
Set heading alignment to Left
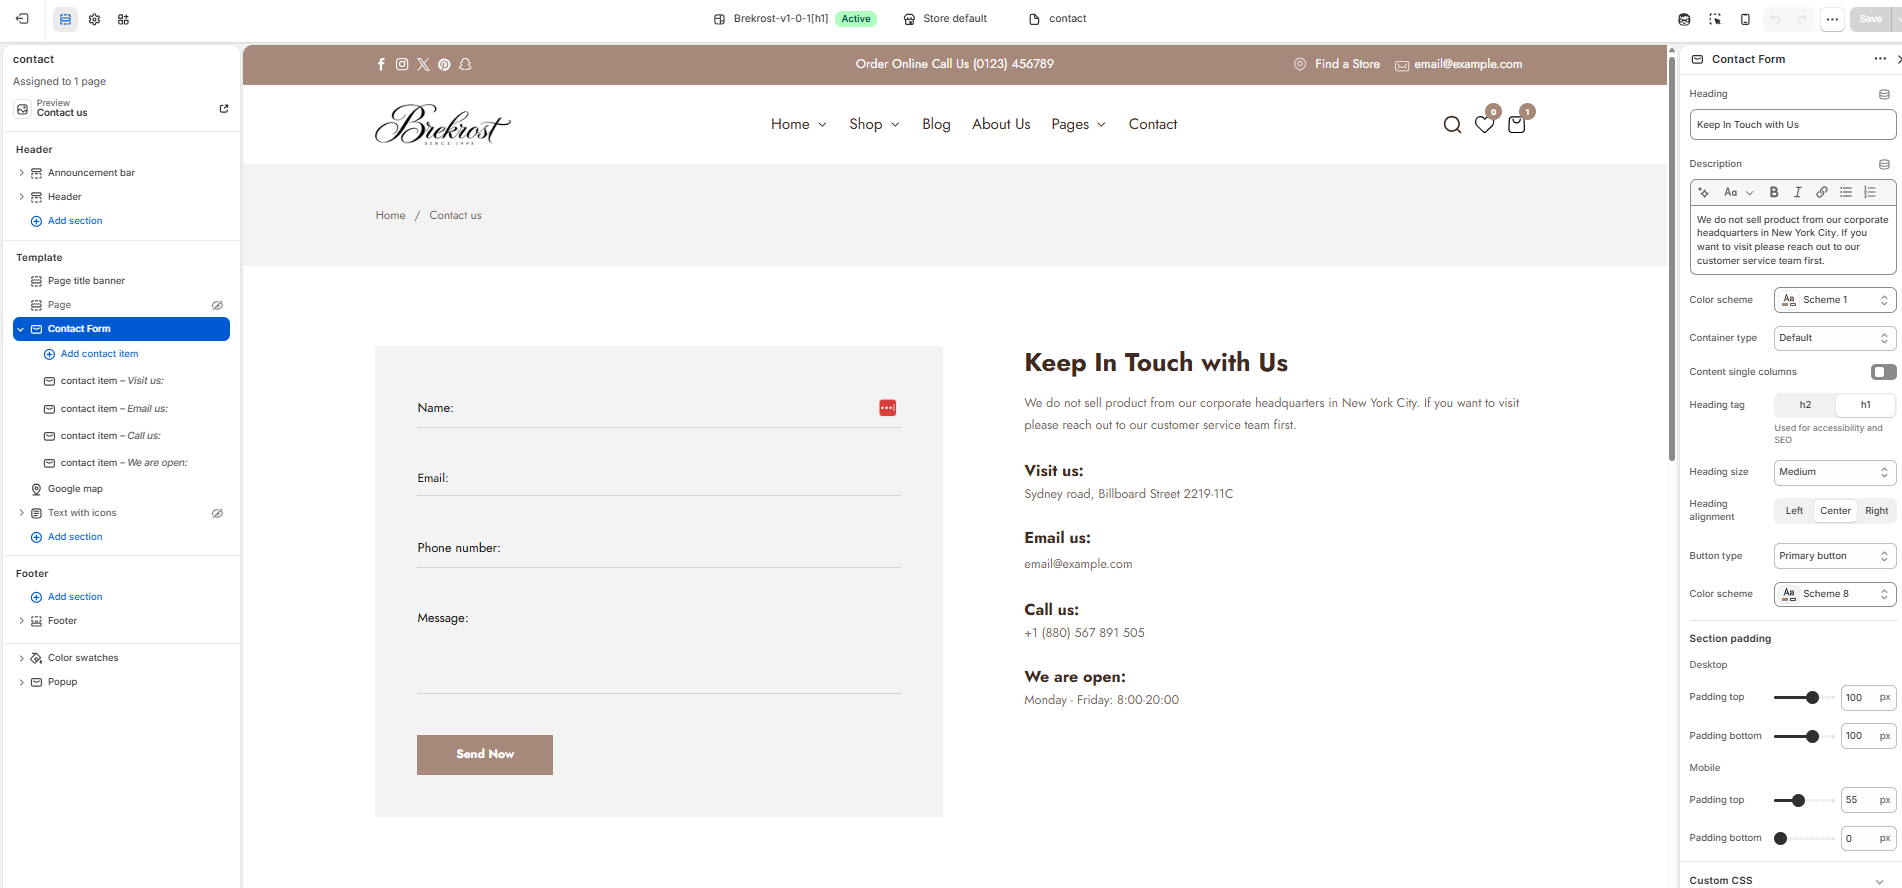[x=1794, y=511]
